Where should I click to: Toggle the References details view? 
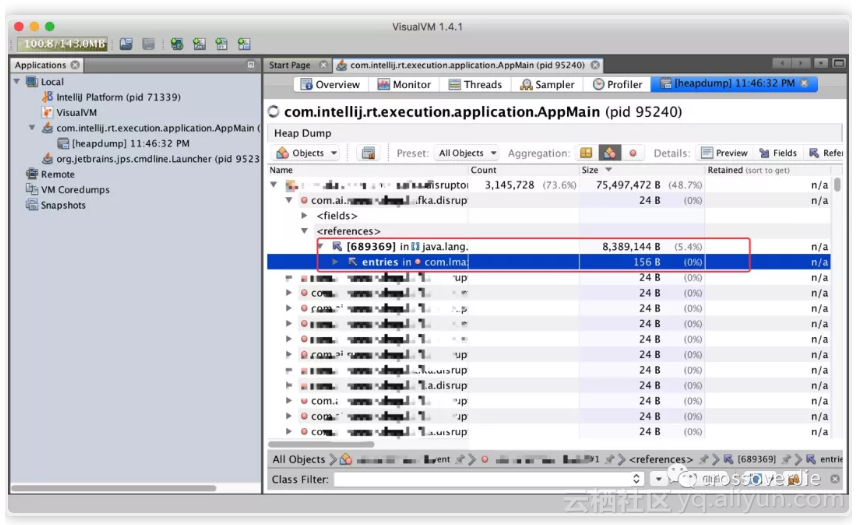coord(825,153)
